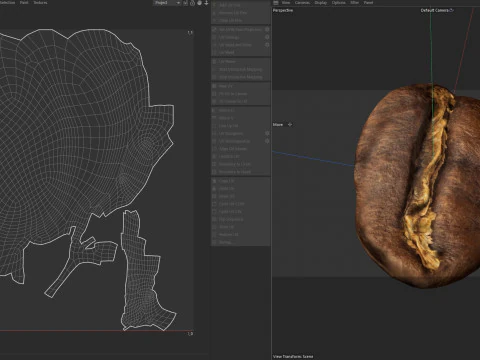
Task: Click the round timer icon beside Project
Action: (x=192, y=3)
